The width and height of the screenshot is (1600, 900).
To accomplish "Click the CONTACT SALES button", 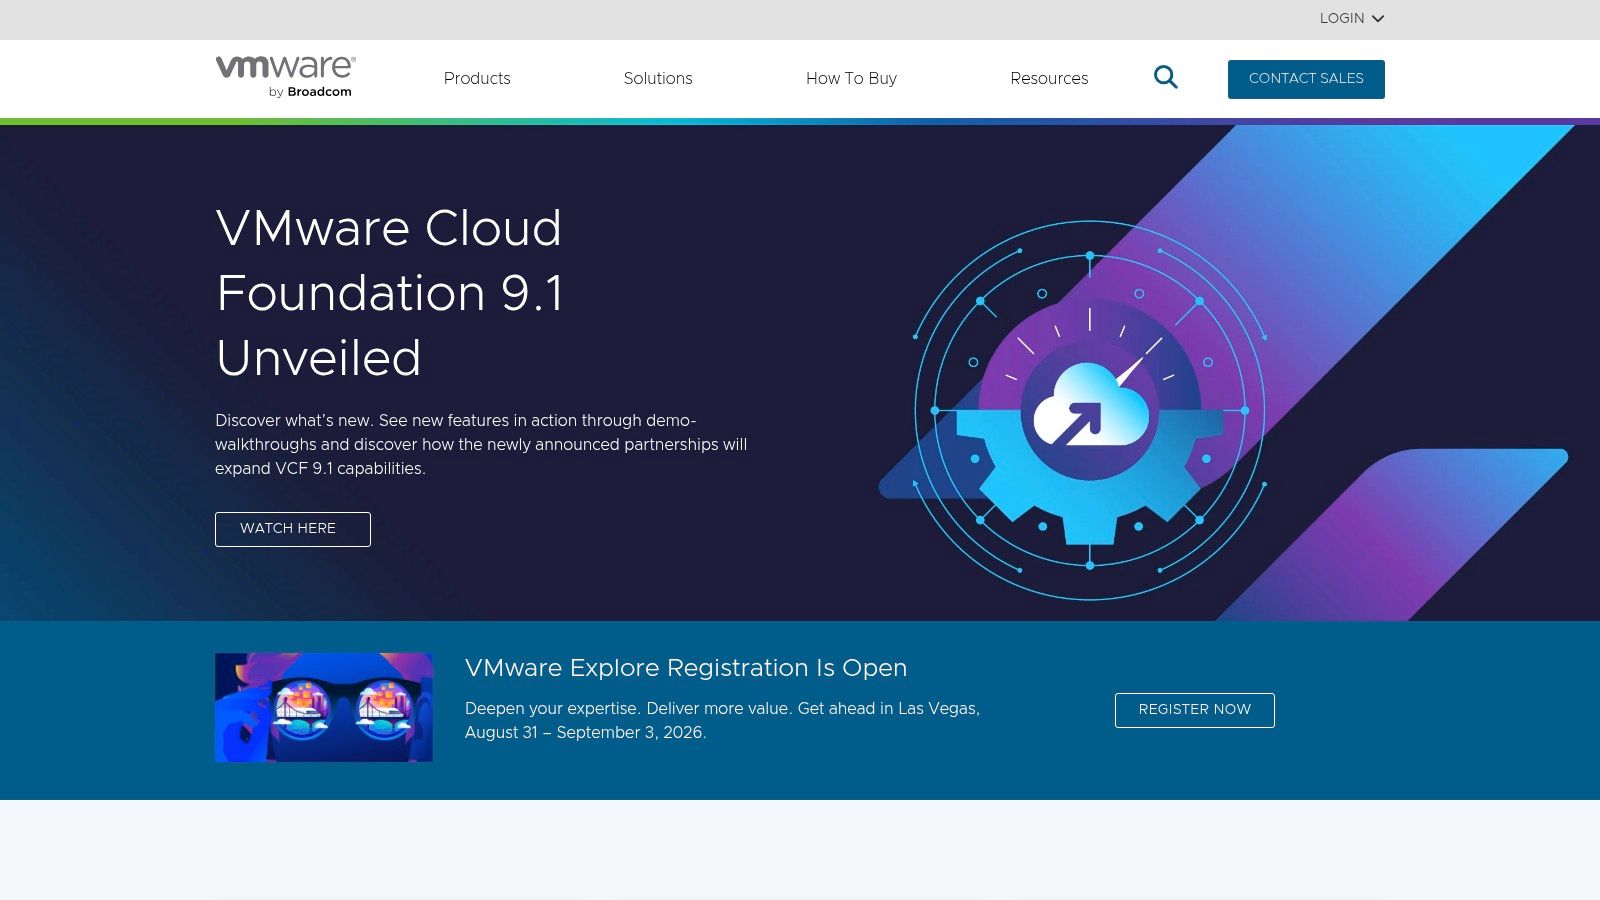I will coord(1306,79).
